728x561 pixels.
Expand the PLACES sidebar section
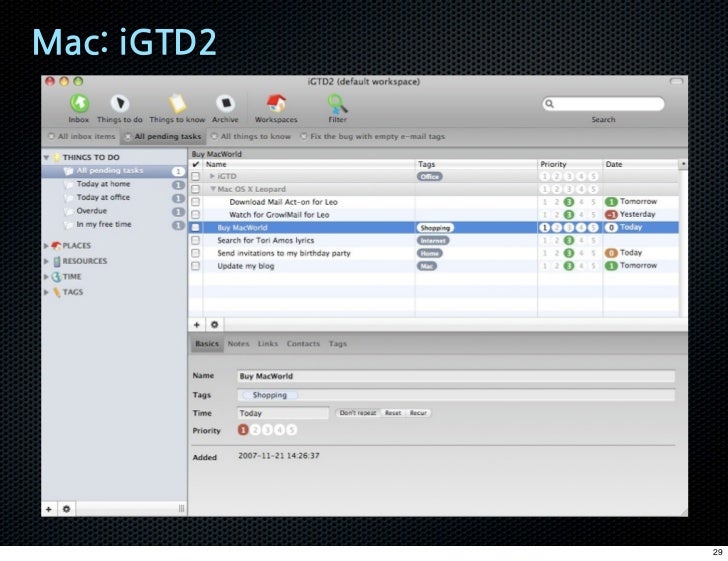point(46,246)
